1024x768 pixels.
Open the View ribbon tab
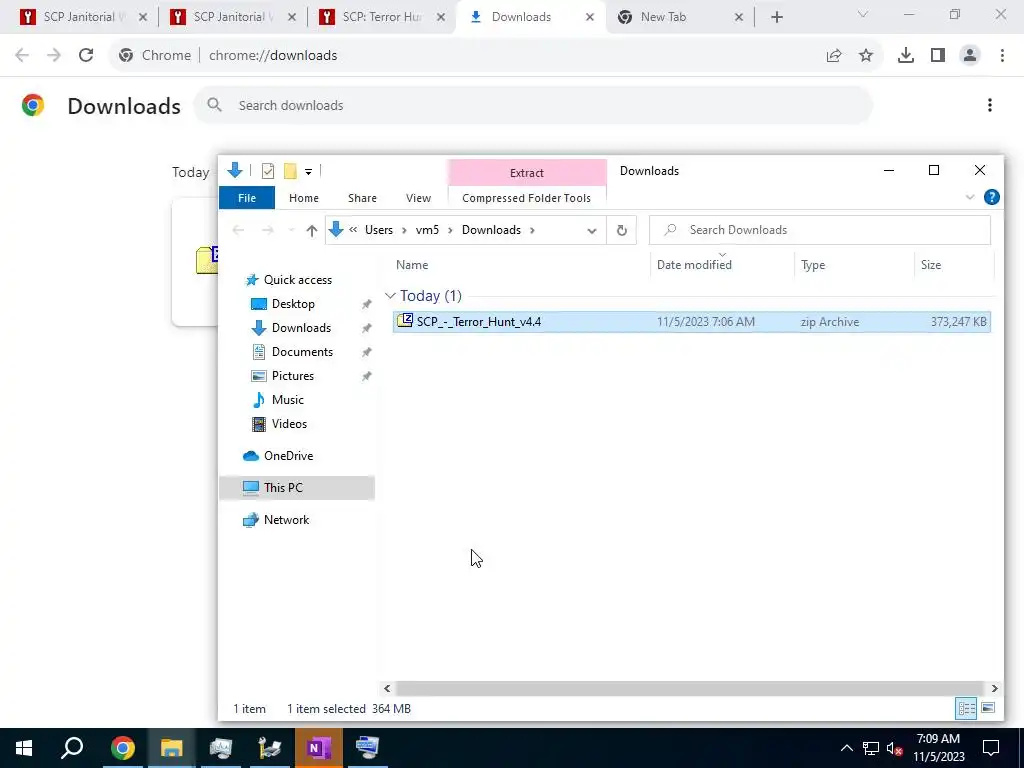(x=418, y=198)
